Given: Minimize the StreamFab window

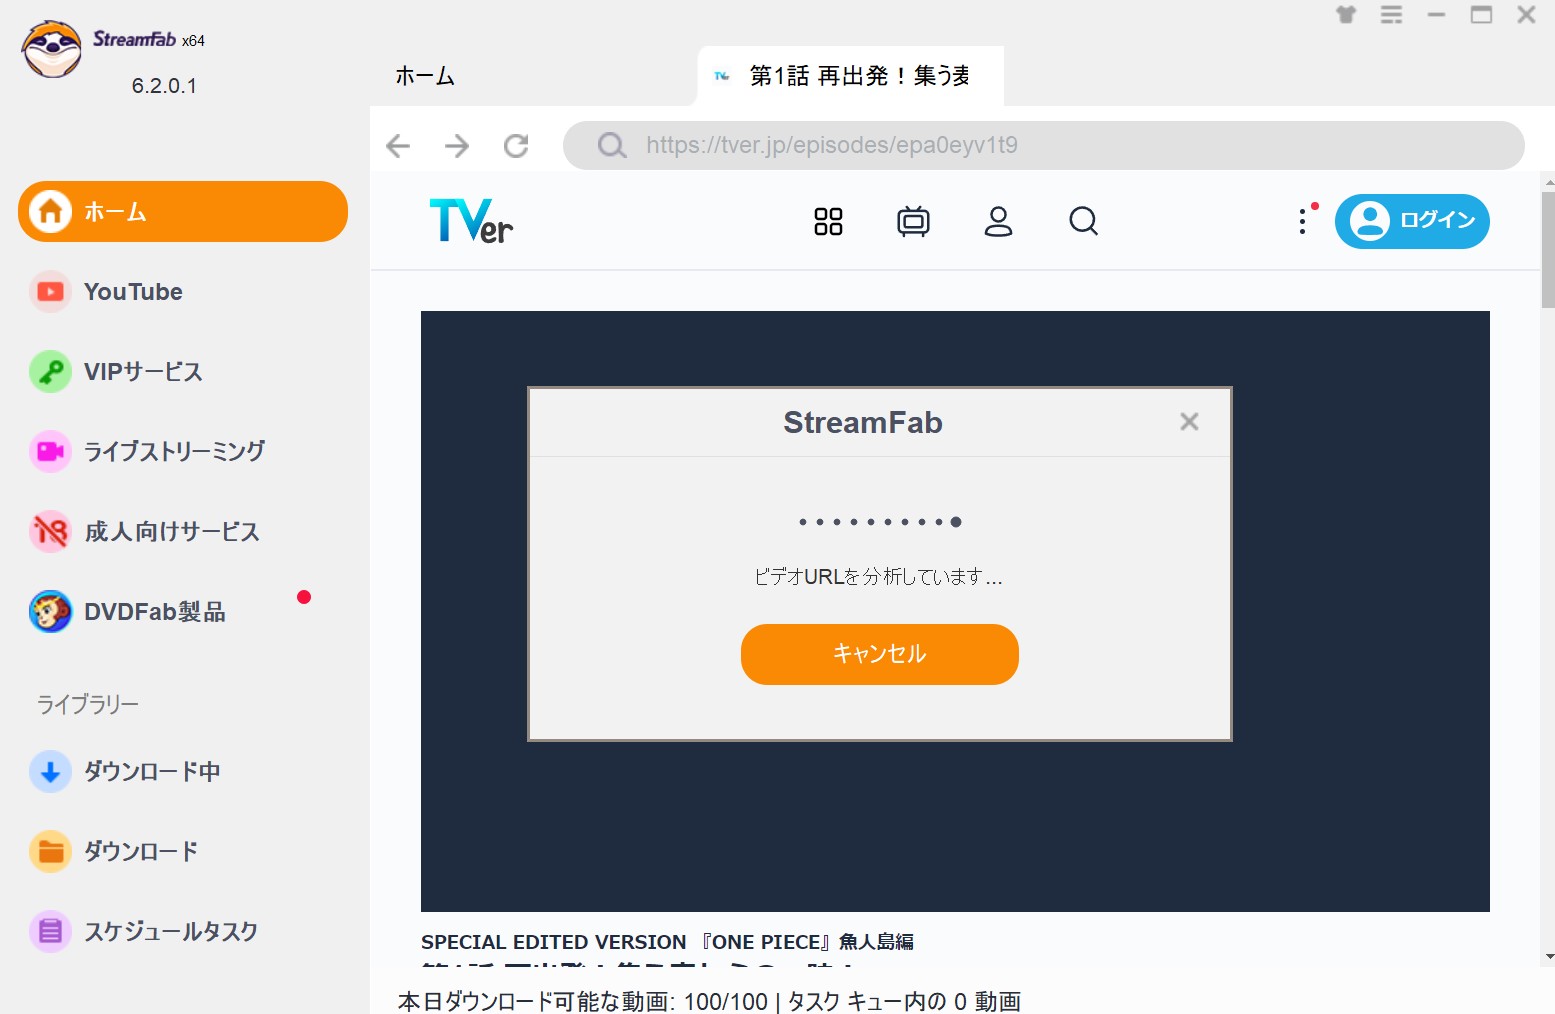Looking at the screenshot, I should [1436, 15].
